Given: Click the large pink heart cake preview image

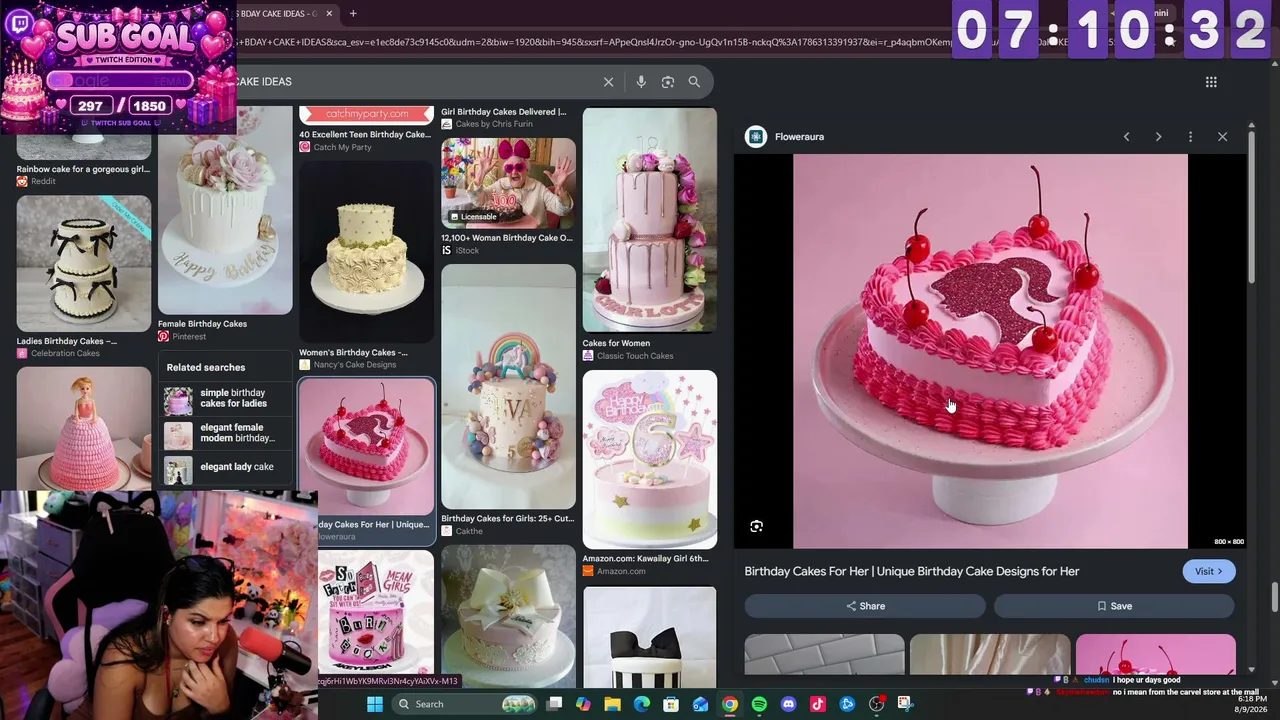Looking at the screenshot, I should tap(990, 351).
